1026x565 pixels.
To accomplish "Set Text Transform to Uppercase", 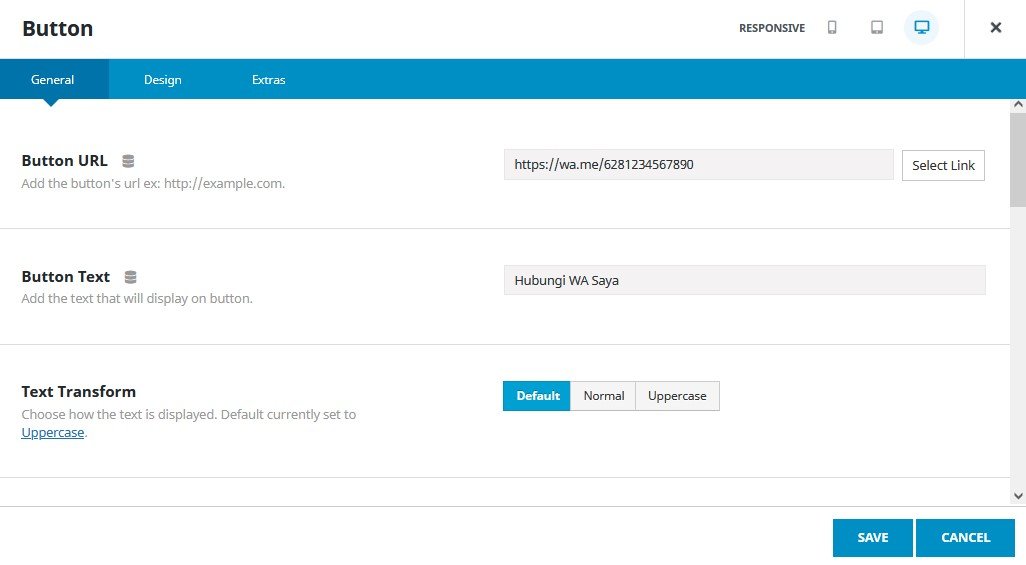I will point(677,396).
